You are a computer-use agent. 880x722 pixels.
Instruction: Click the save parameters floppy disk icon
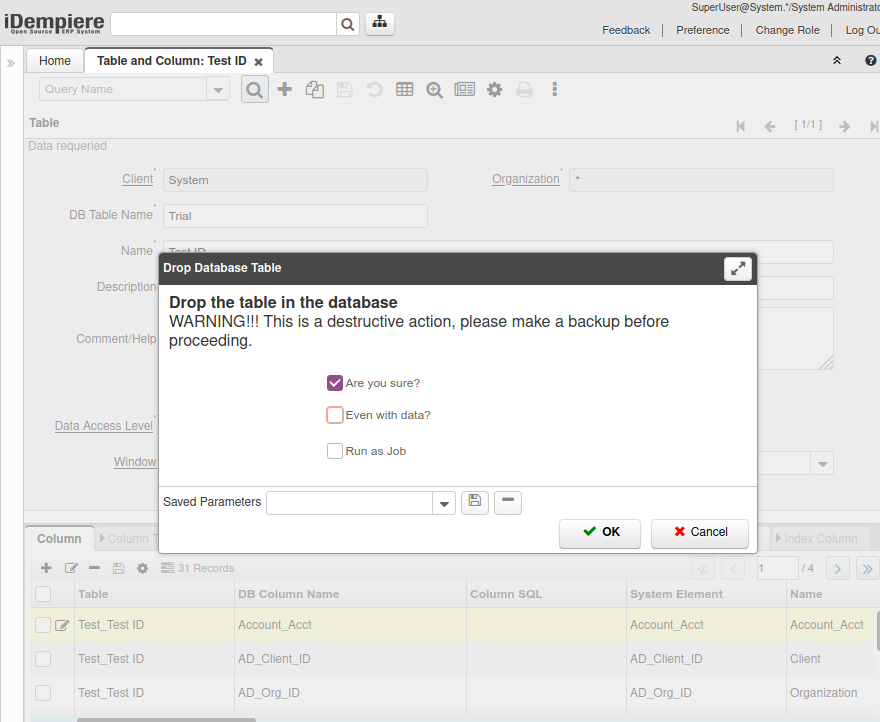(475, 502)
